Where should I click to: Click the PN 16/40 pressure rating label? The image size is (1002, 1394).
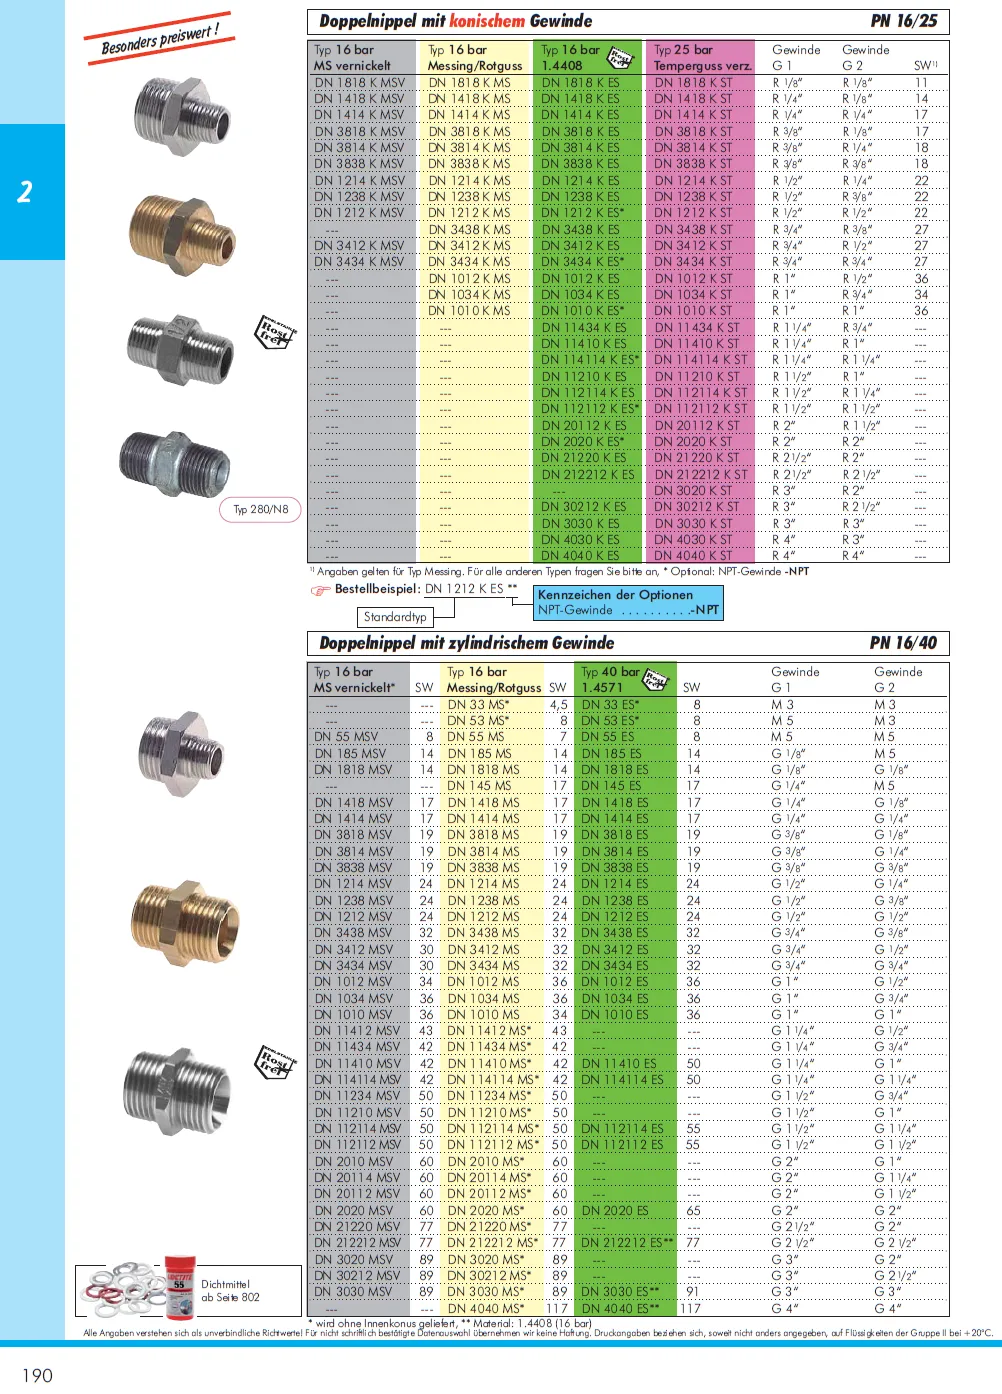tap(902, 643)
